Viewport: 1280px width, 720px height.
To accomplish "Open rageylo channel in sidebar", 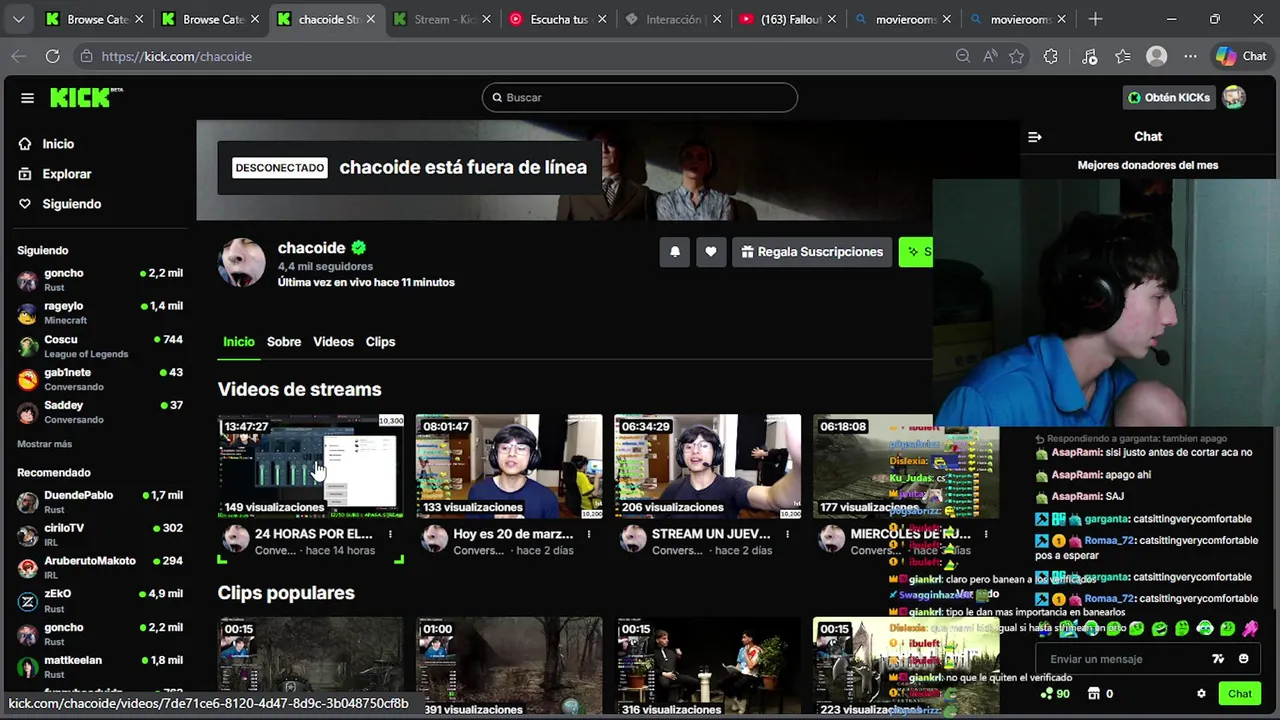I will point(100,313).
